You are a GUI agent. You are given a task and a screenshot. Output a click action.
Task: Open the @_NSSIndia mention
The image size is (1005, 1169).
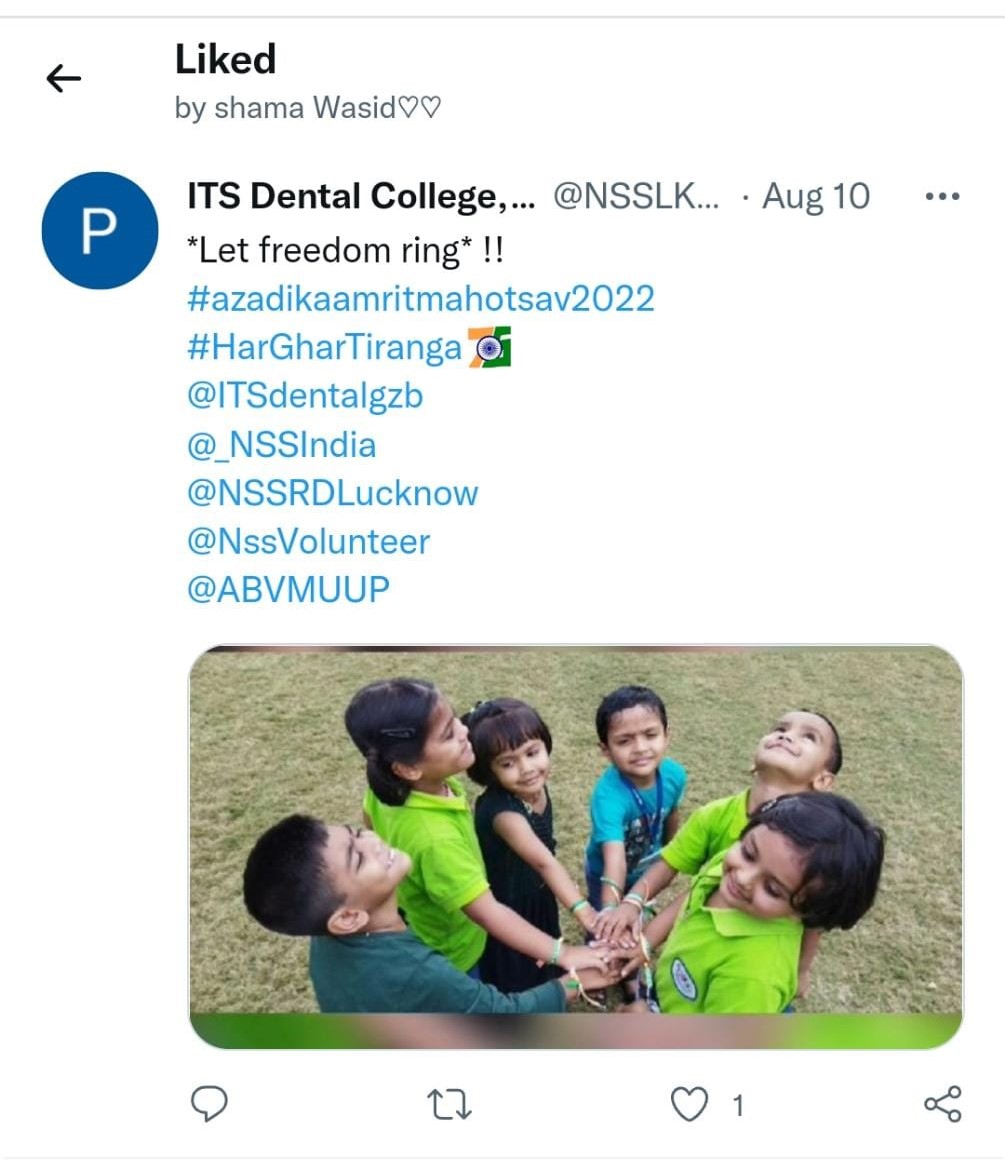[281, 445]
